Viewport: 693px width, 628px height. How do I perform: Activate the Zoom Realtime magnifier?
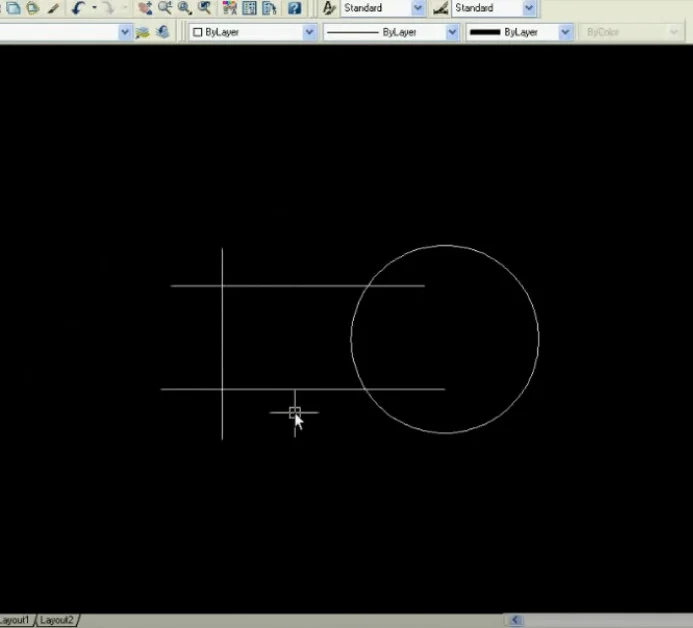pos(165,8)
